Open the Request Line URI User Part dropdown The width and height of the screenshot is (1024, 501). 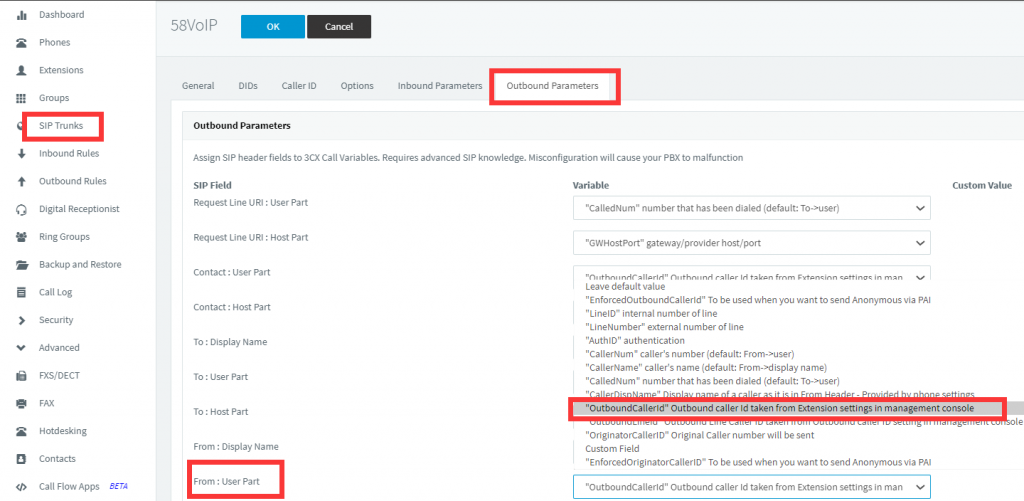click(751, 208)
